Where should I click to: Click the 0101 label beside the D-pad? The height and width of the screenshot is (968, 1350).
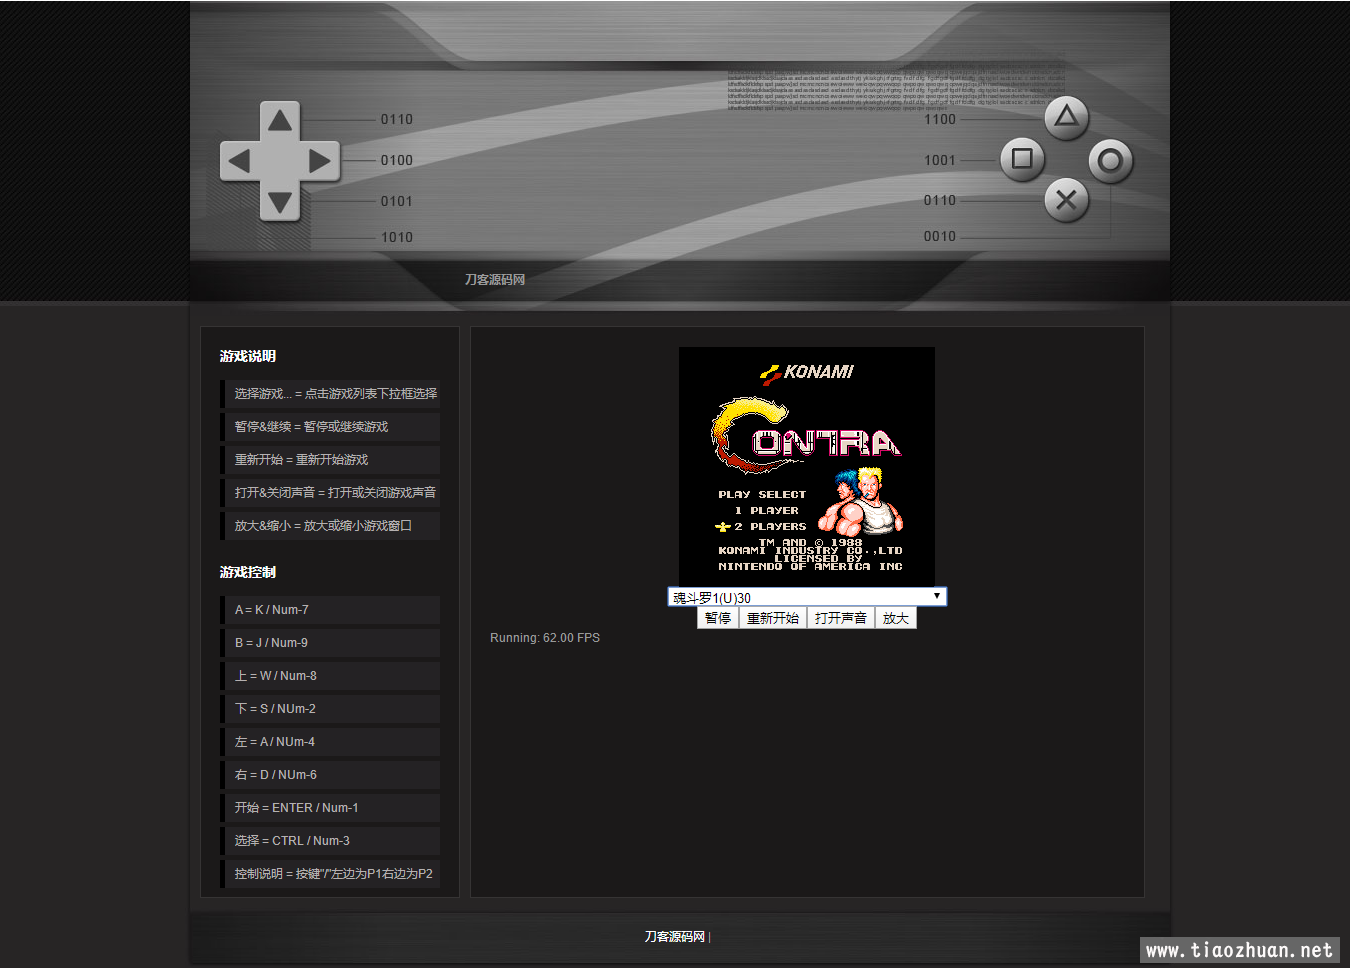click(x=397, y=201)
